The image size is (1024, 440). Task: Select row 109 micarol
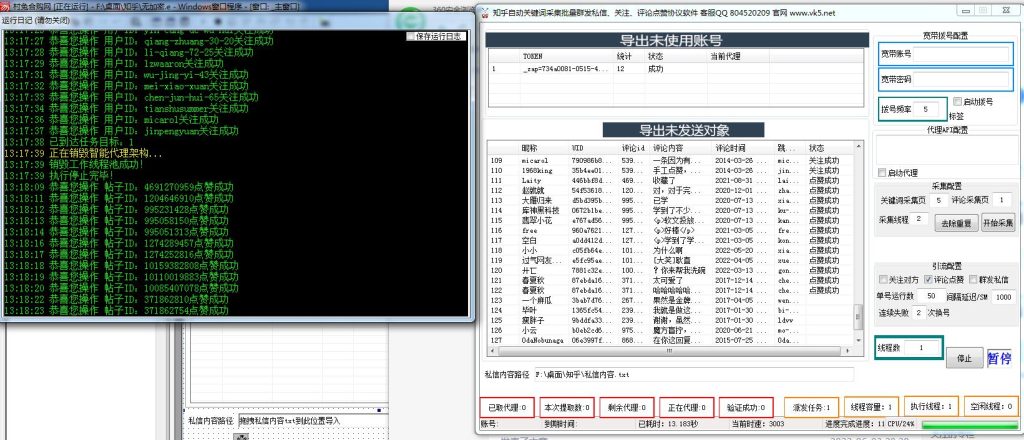click(671, 160)
